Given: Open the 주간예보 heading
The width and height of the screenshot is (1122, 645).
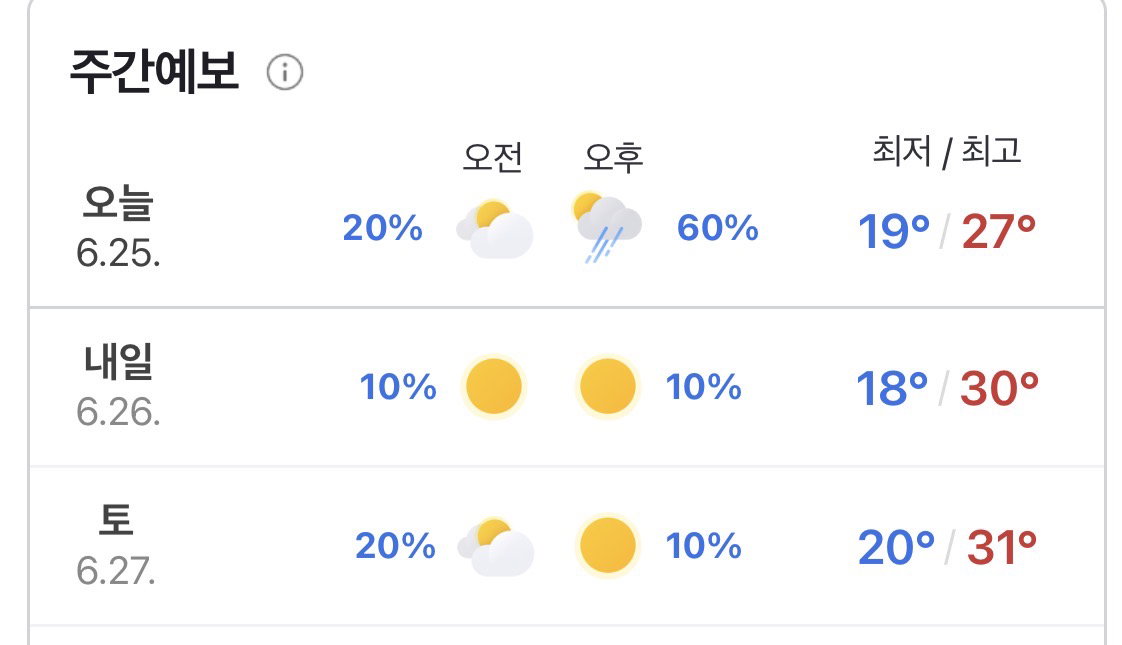Looking at the screenshot, I should (154, 72).
